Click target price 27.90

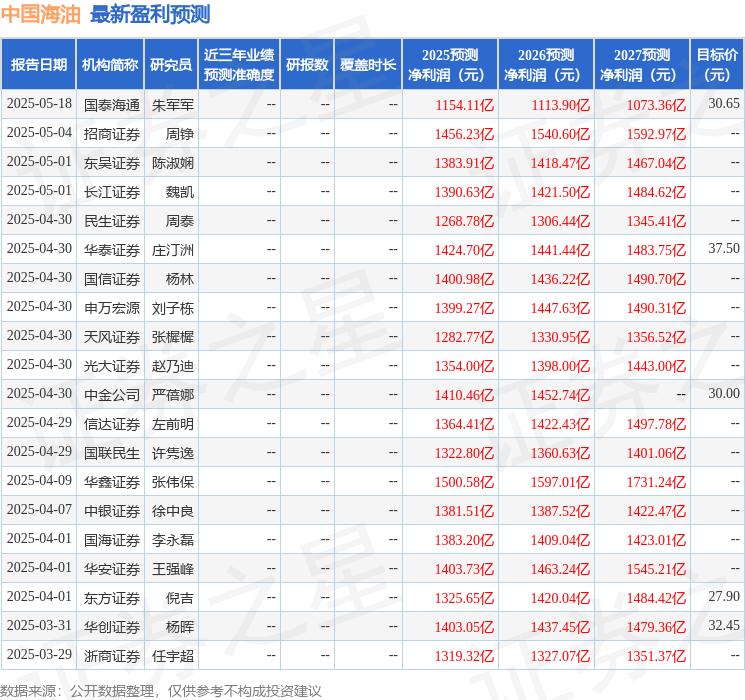(724, 596)
